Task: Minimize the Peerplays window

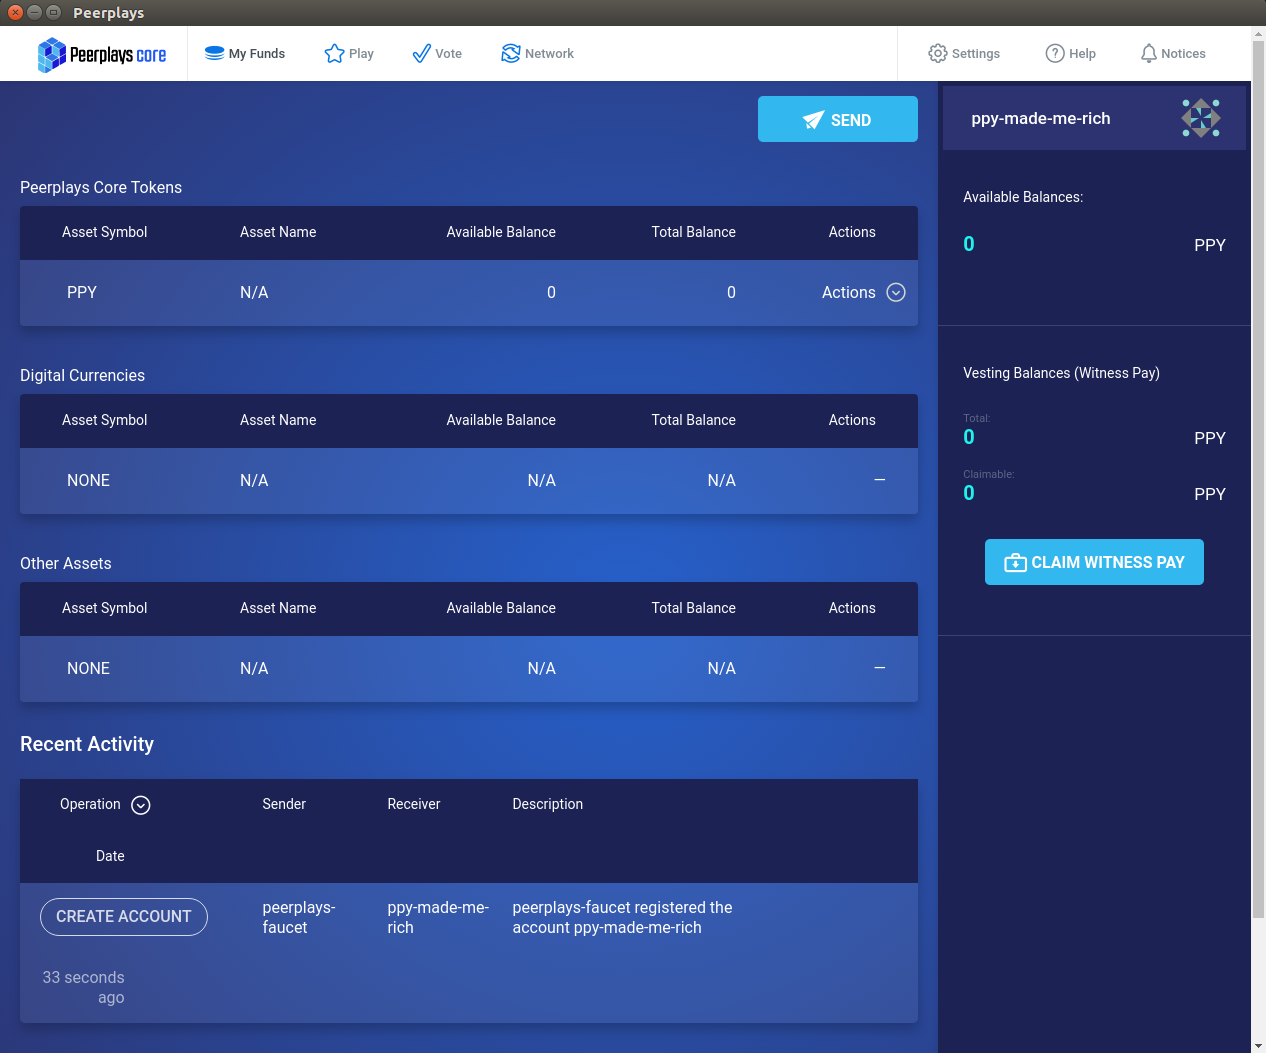Action: 34,12
